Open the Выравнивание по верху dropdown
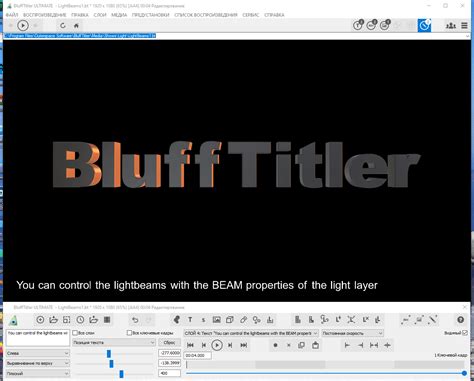Viewport: 474px width, 381px height. [38, 363]
